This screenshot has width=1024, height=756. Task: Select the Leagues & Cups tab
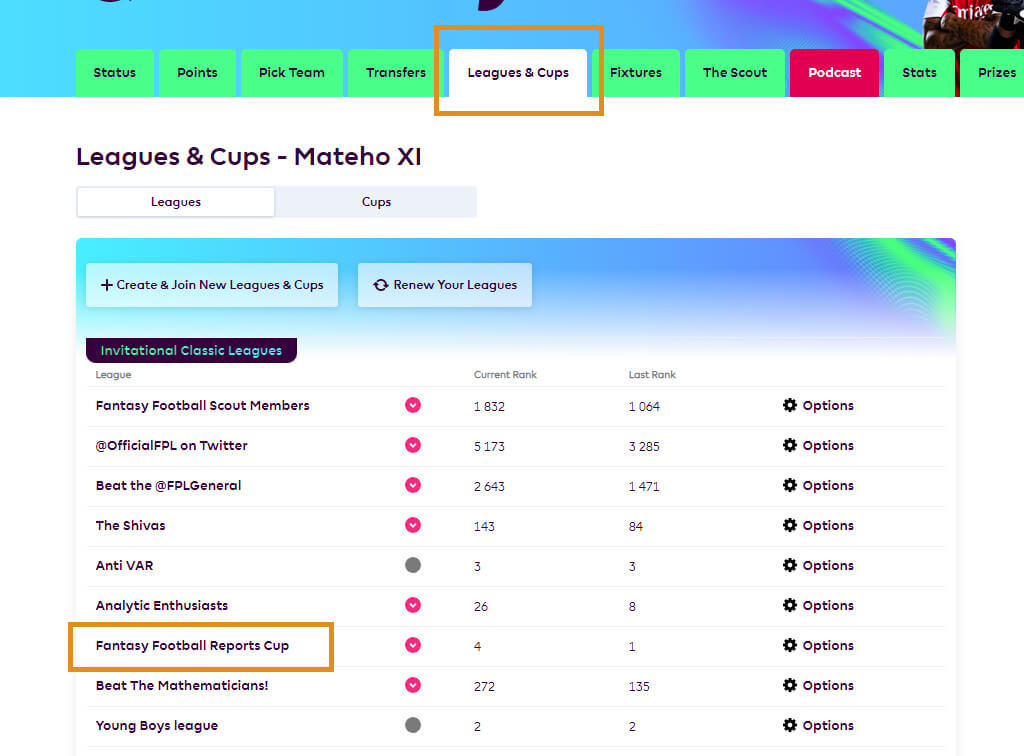point(518,72)
